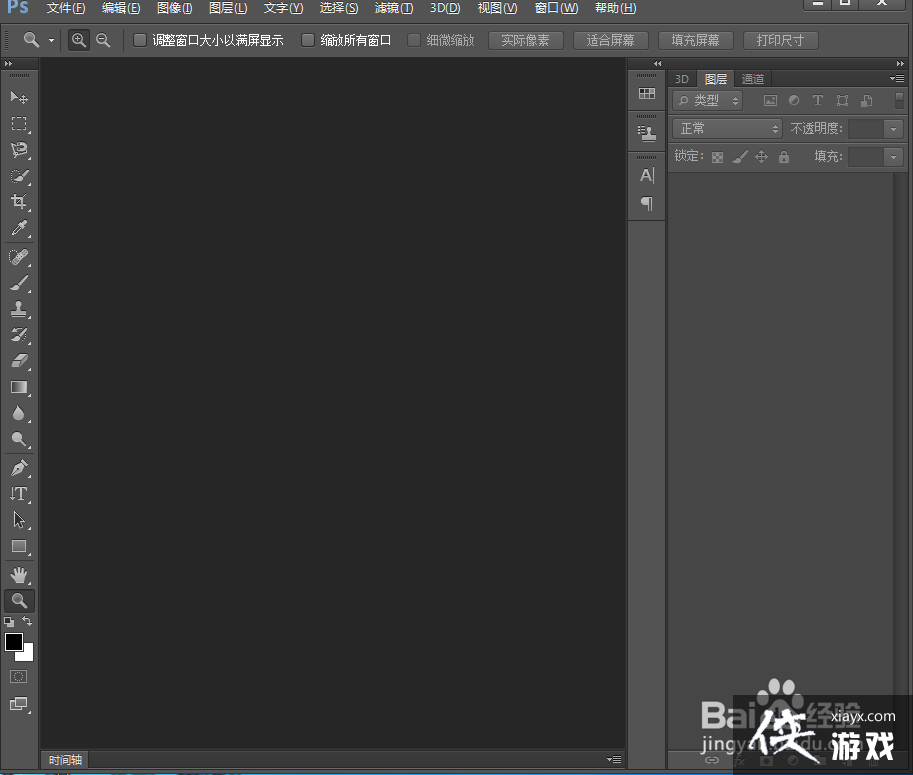Select the Path Selection tool
This screenshot has height=775, width=913.
19,520
